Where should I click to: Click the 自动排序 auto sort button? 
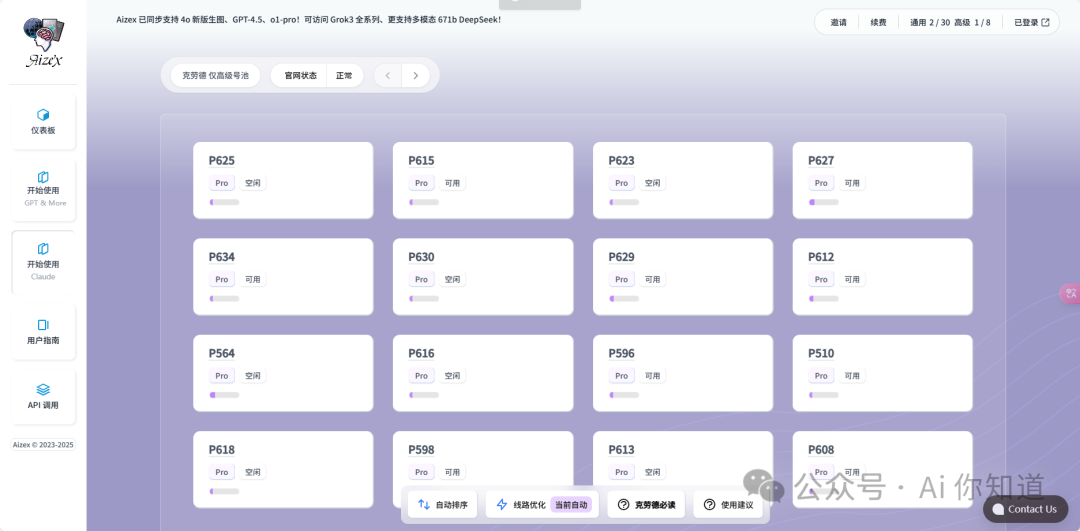click(442, 505)
